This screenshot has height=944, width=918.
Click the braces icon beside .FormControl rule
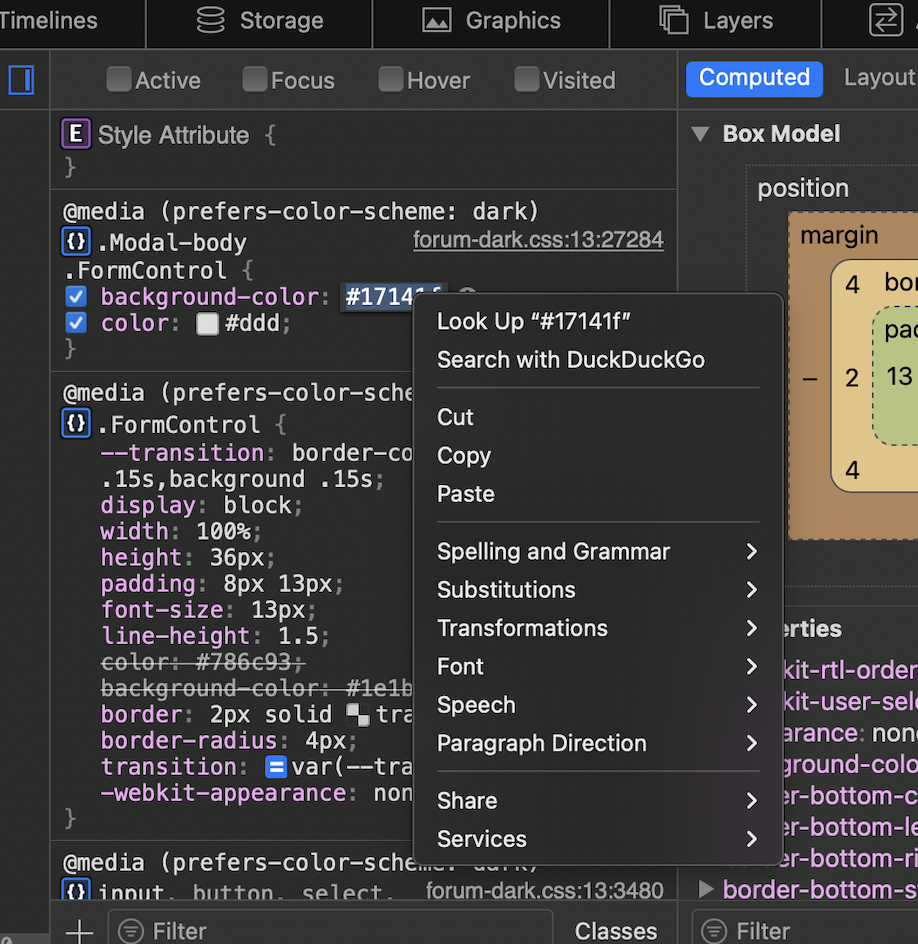tap(76, 424)
